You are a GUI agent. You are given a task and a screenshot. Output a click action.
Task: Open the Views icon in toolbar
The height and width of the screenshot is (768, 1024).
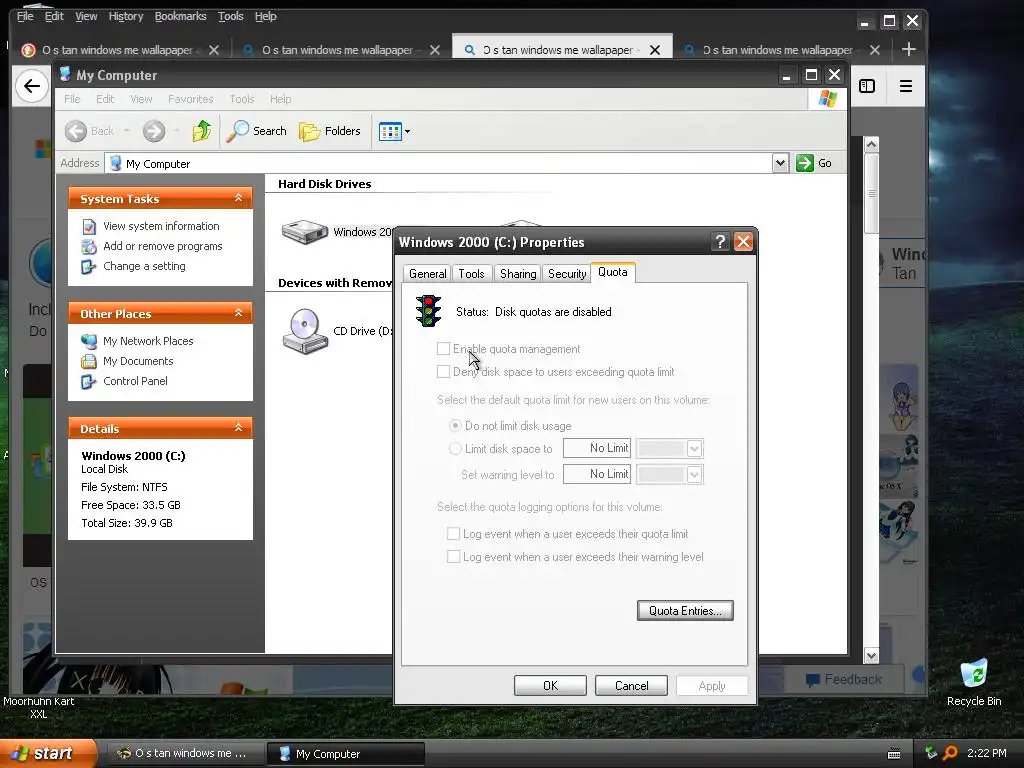pyautogui.click(x=390, y=131)
